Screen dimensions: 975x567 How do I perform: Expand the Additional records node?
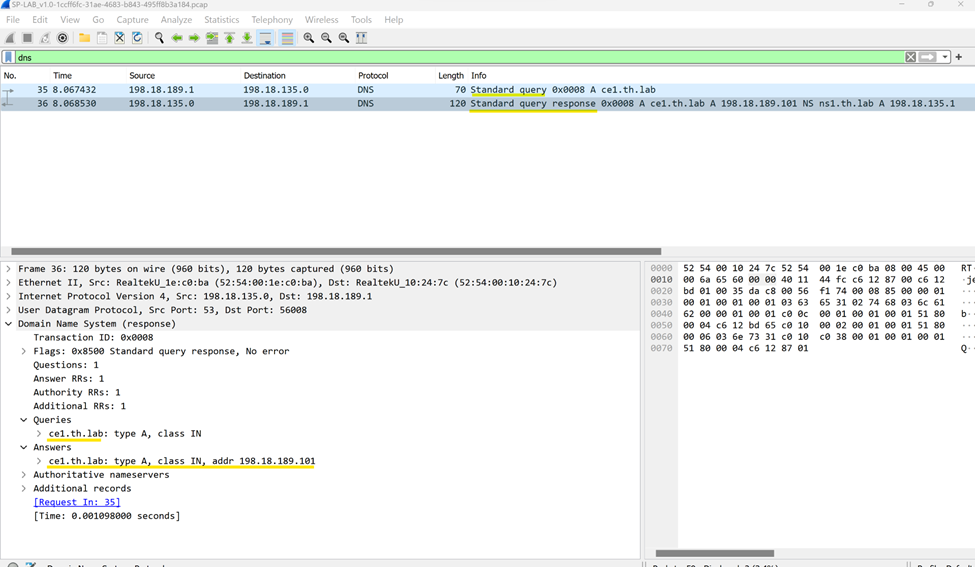(24, 489)
